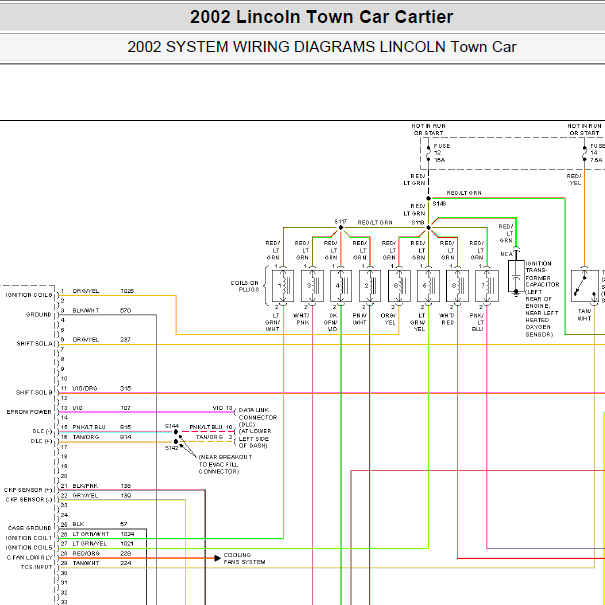Screen dimensions: 605x605
Task: Click the 'C FAN LOW RLY' pin label
Action: coord(30,558)
